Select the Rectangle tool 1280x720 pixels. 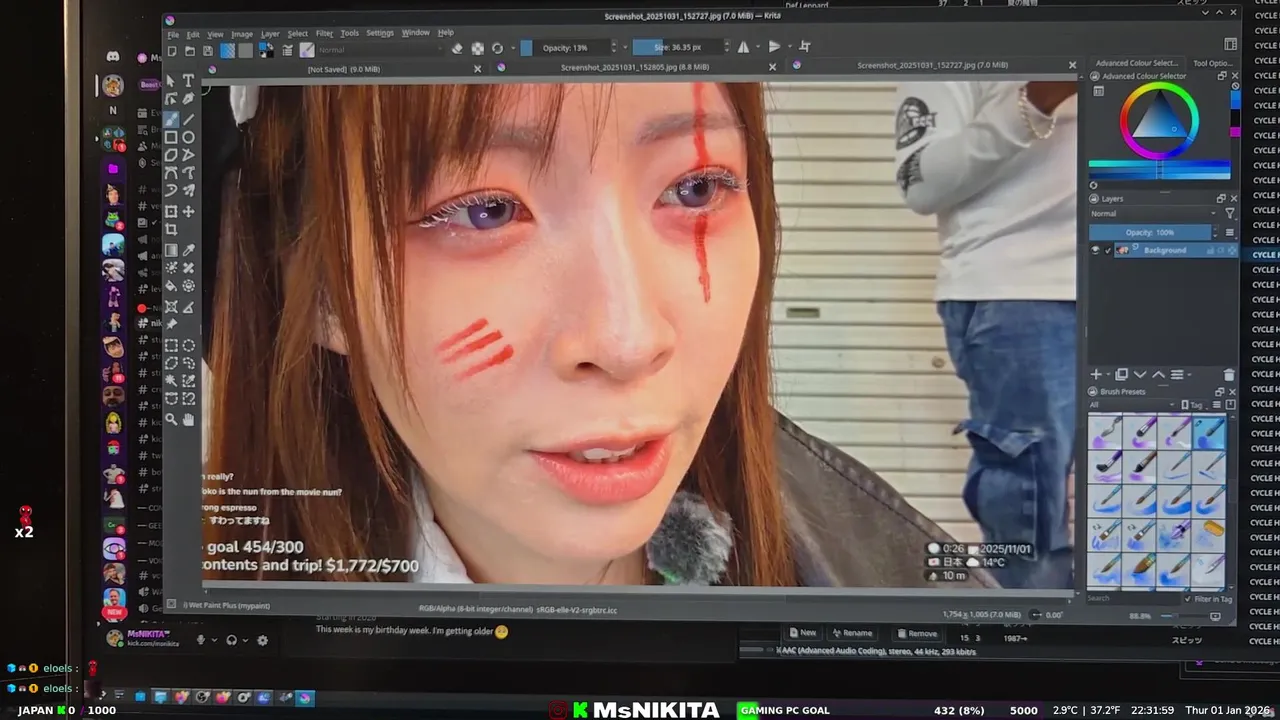point(171,137)
